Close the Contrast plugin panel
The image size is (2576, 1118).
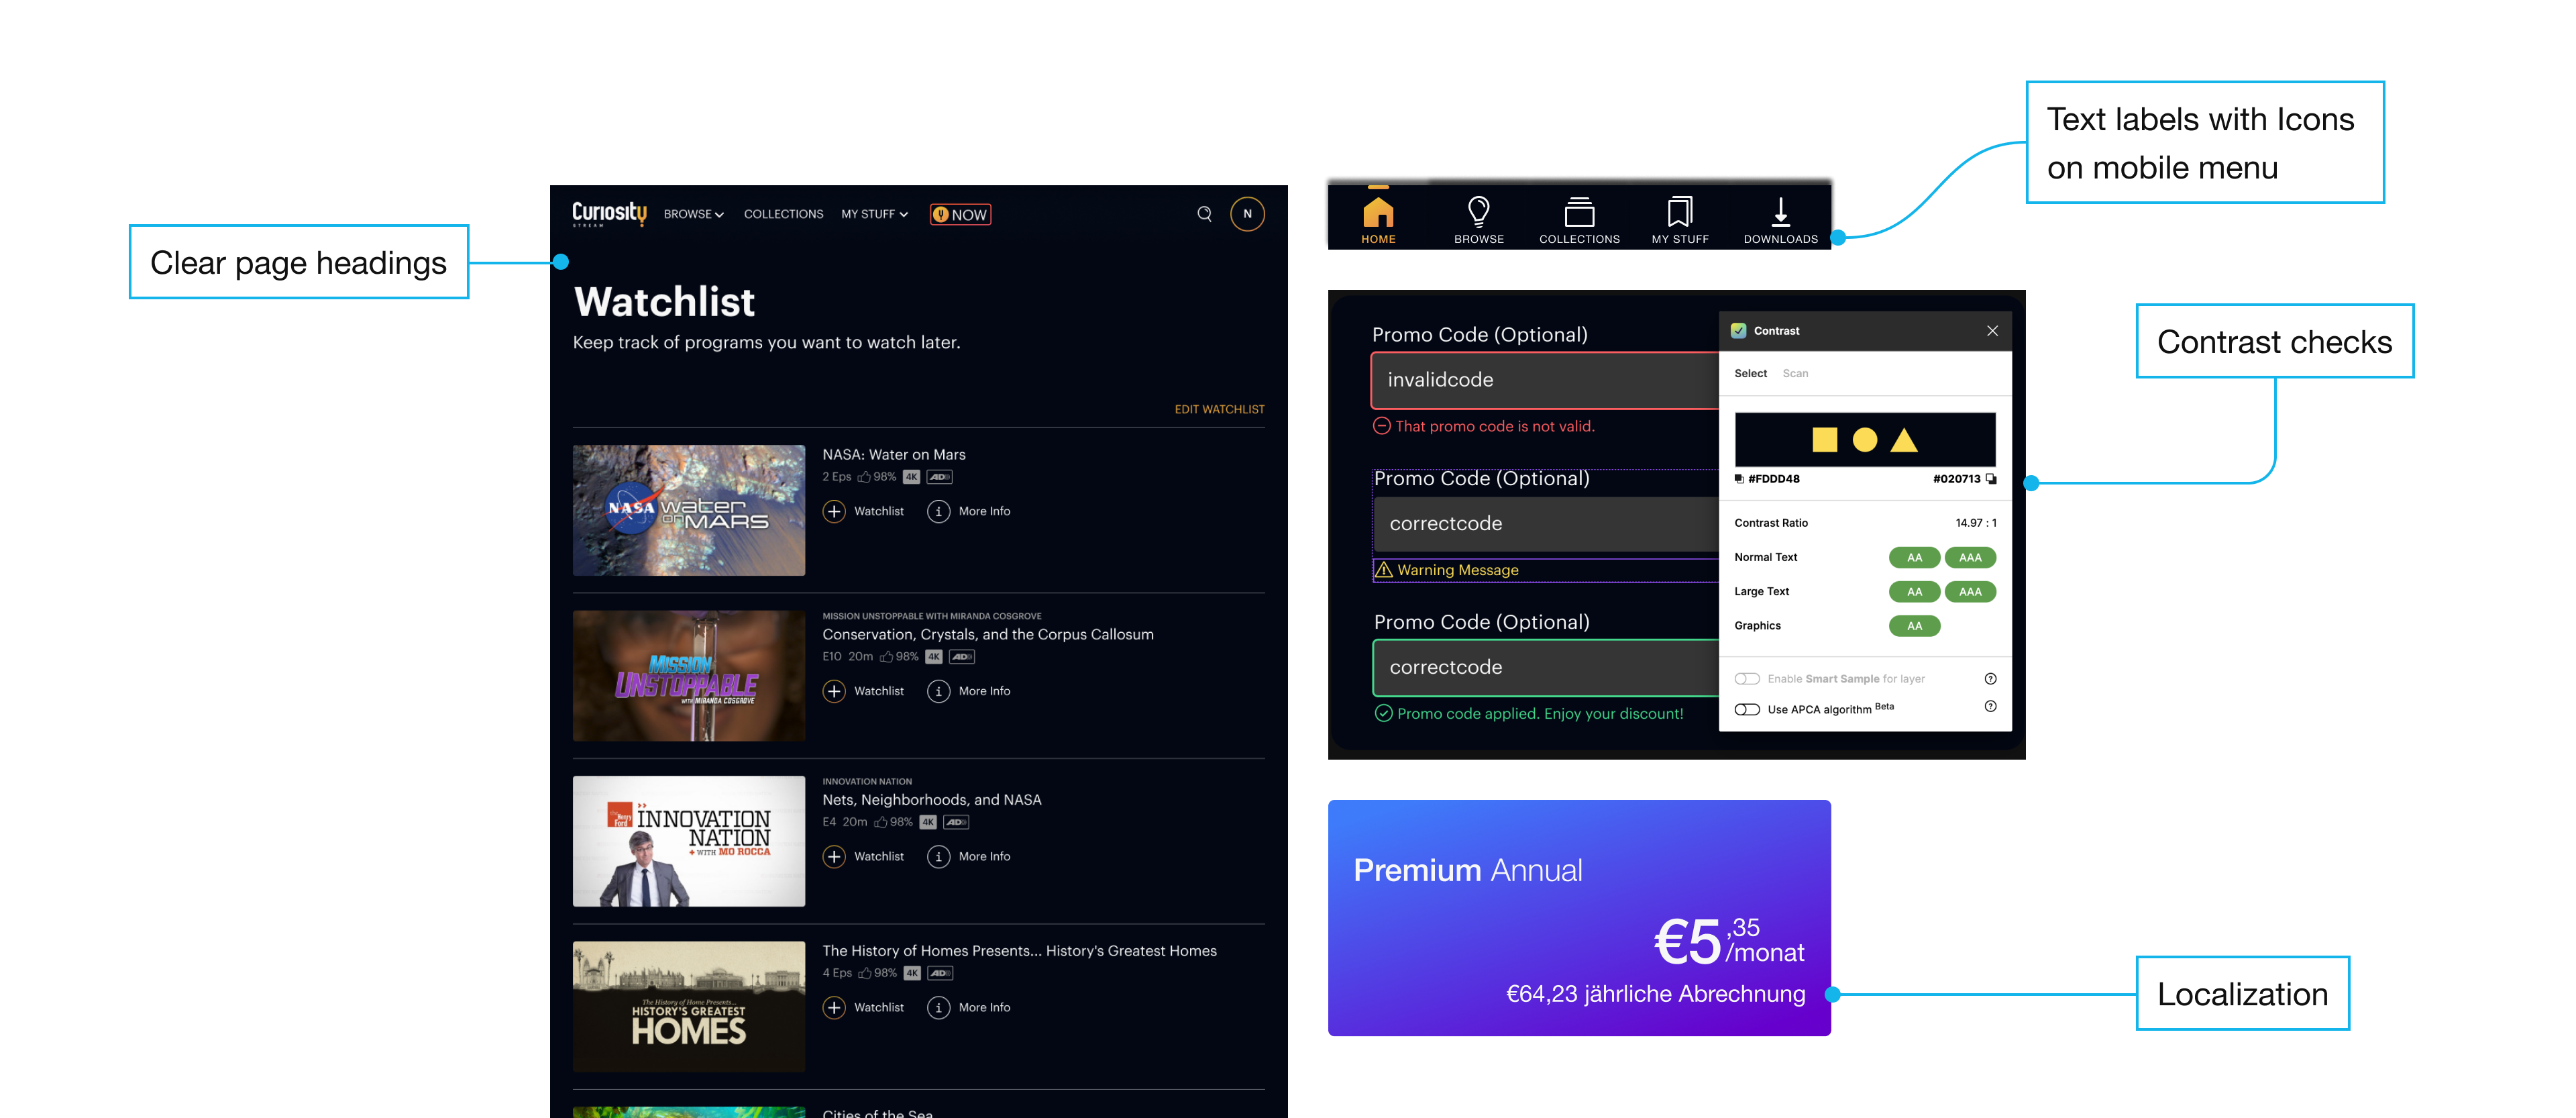(x=1992, y=331)
